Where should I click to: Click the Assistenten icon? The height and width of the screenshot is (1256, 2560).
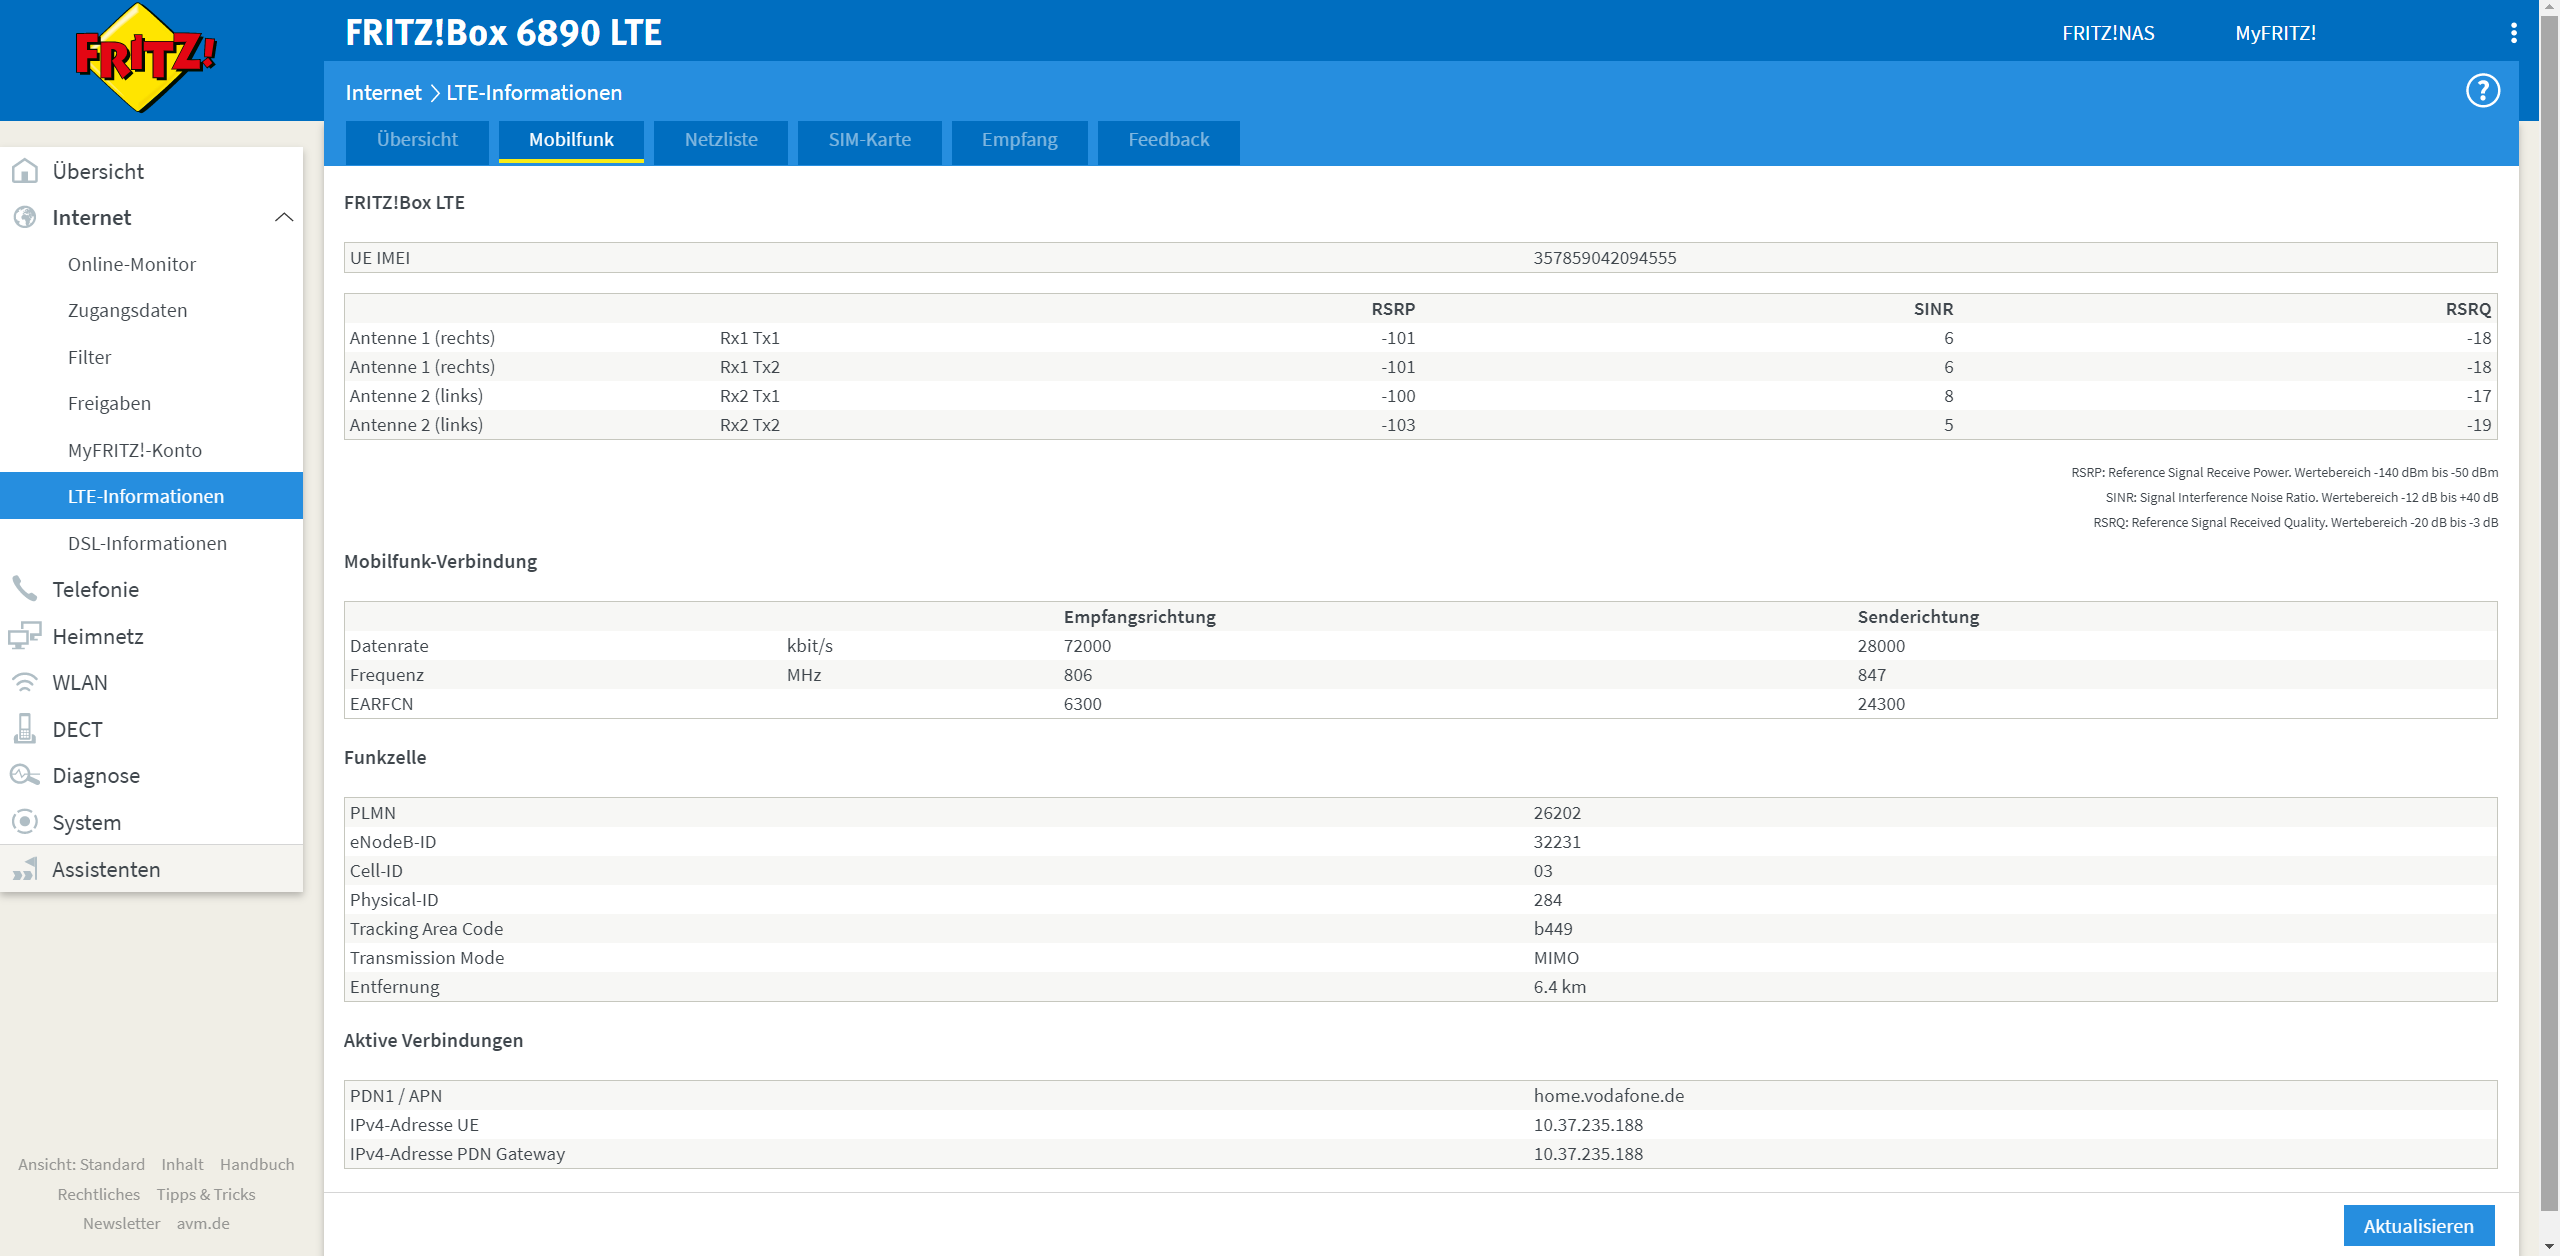pos(25,869)
